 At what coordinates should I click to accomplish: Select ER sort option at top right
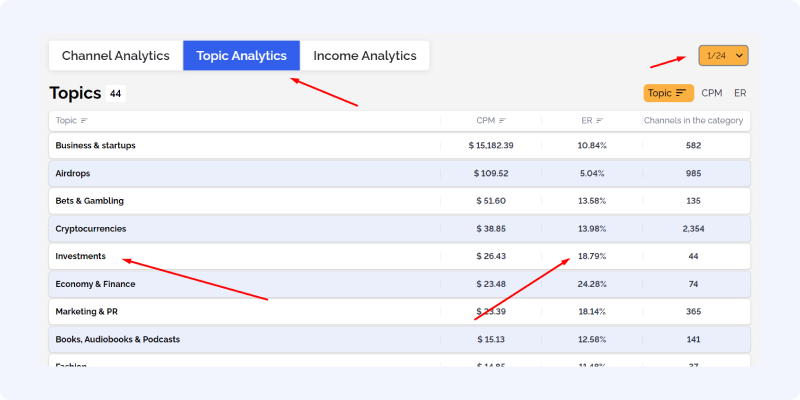tap(740, 93)
